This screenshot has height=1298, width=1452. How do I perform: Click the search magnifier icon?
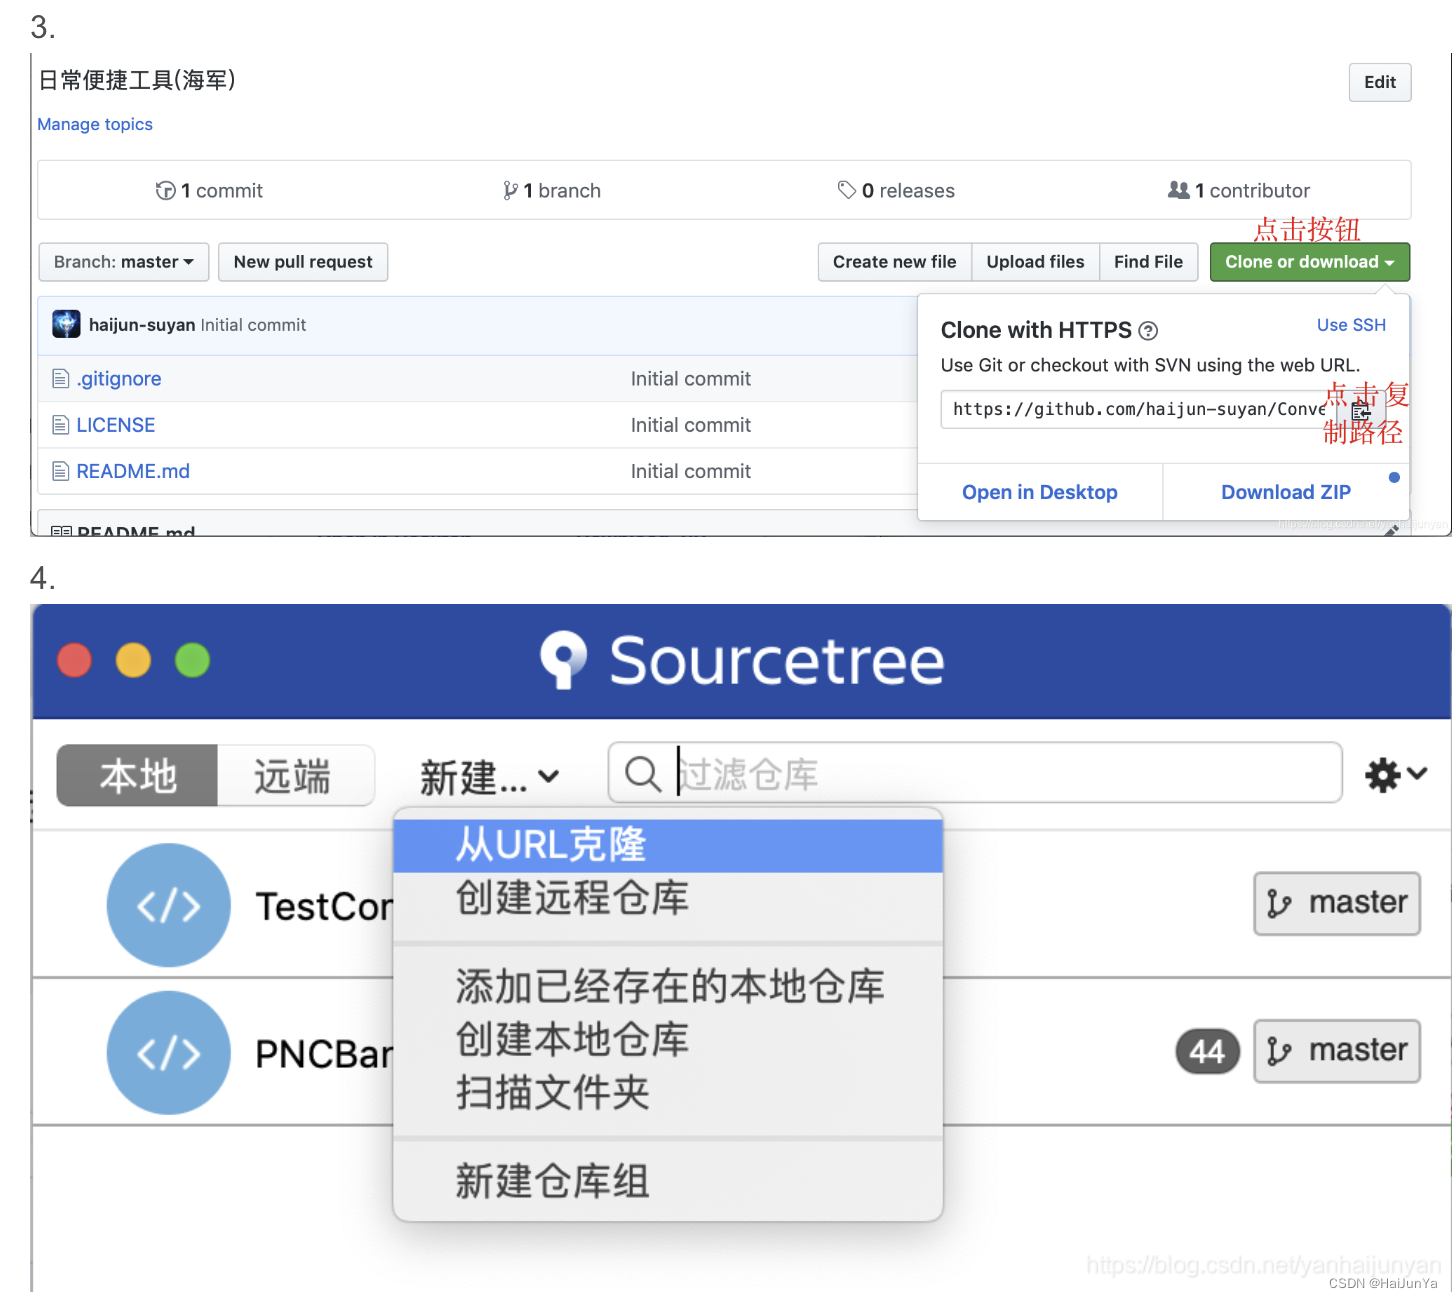(642, 774)
